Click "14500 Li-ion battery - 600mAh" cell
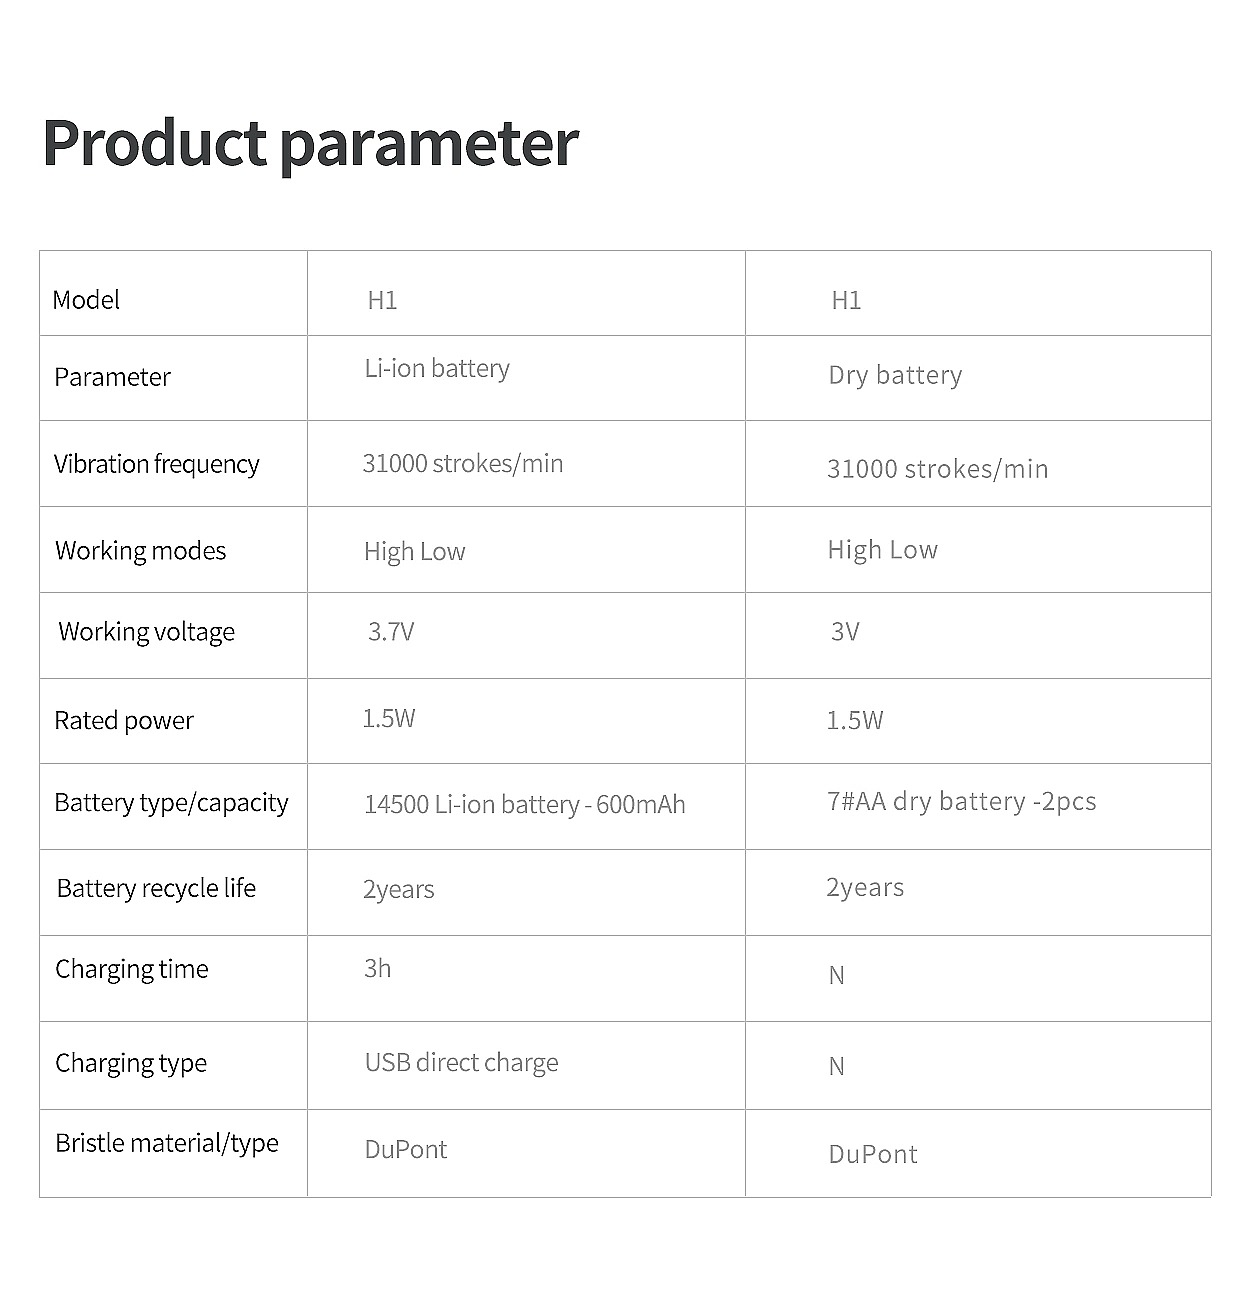Viewport: 1250px width, 1297px height. (x=524, y=804)
